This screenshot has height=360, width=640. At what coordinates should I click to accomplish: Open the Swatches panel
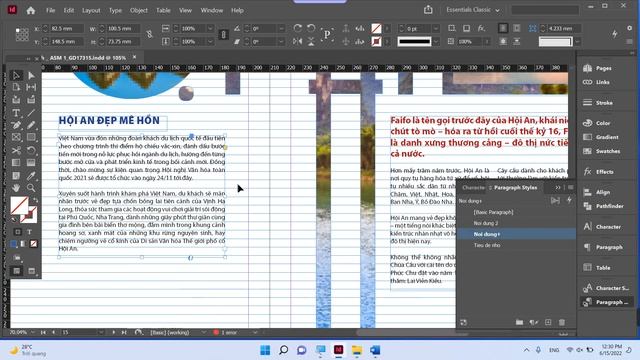(x=608, y=151)
